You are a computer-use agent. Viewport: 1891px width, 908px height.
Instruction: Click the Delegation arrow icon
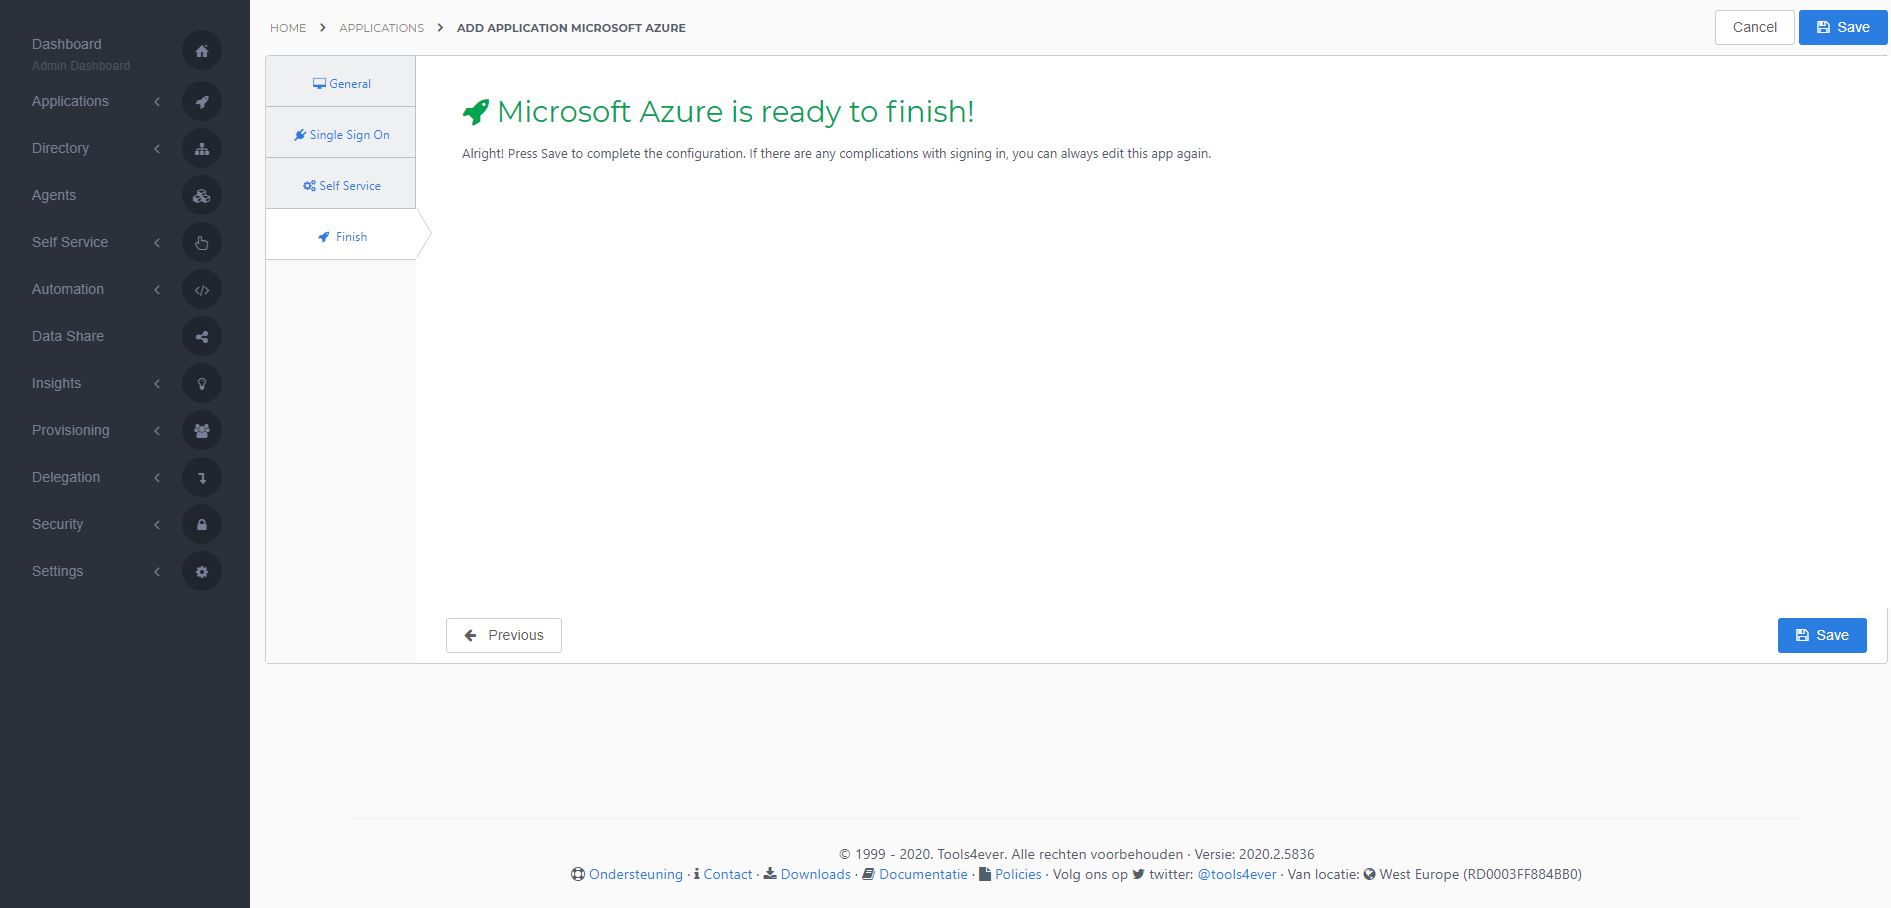[202, 477]
